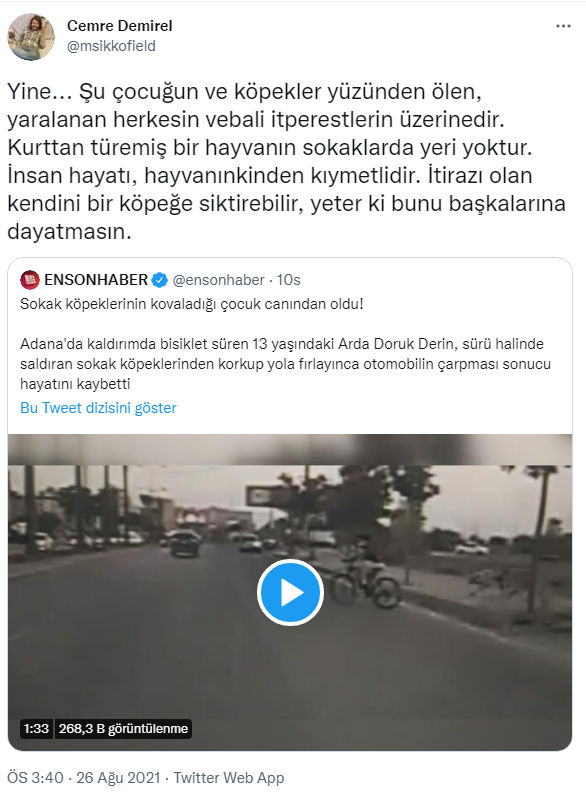Click the quoted paragraph about Arda Doruk Derin
The width and height of the screenshot is (586, 793).
286,364
